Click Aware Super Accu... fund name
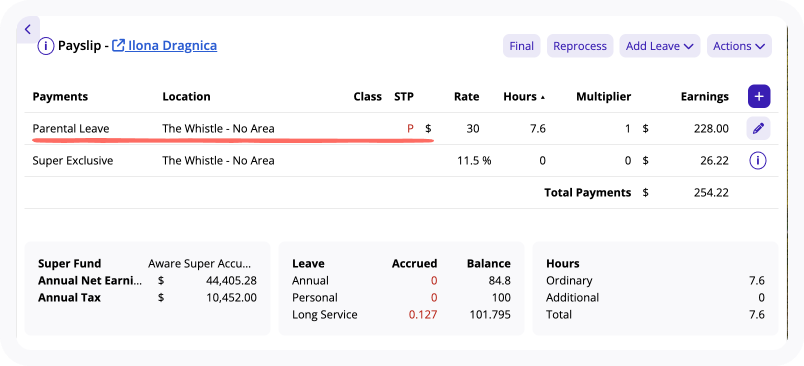This screenshot has height=366, width=804. [x=200, y=264]
